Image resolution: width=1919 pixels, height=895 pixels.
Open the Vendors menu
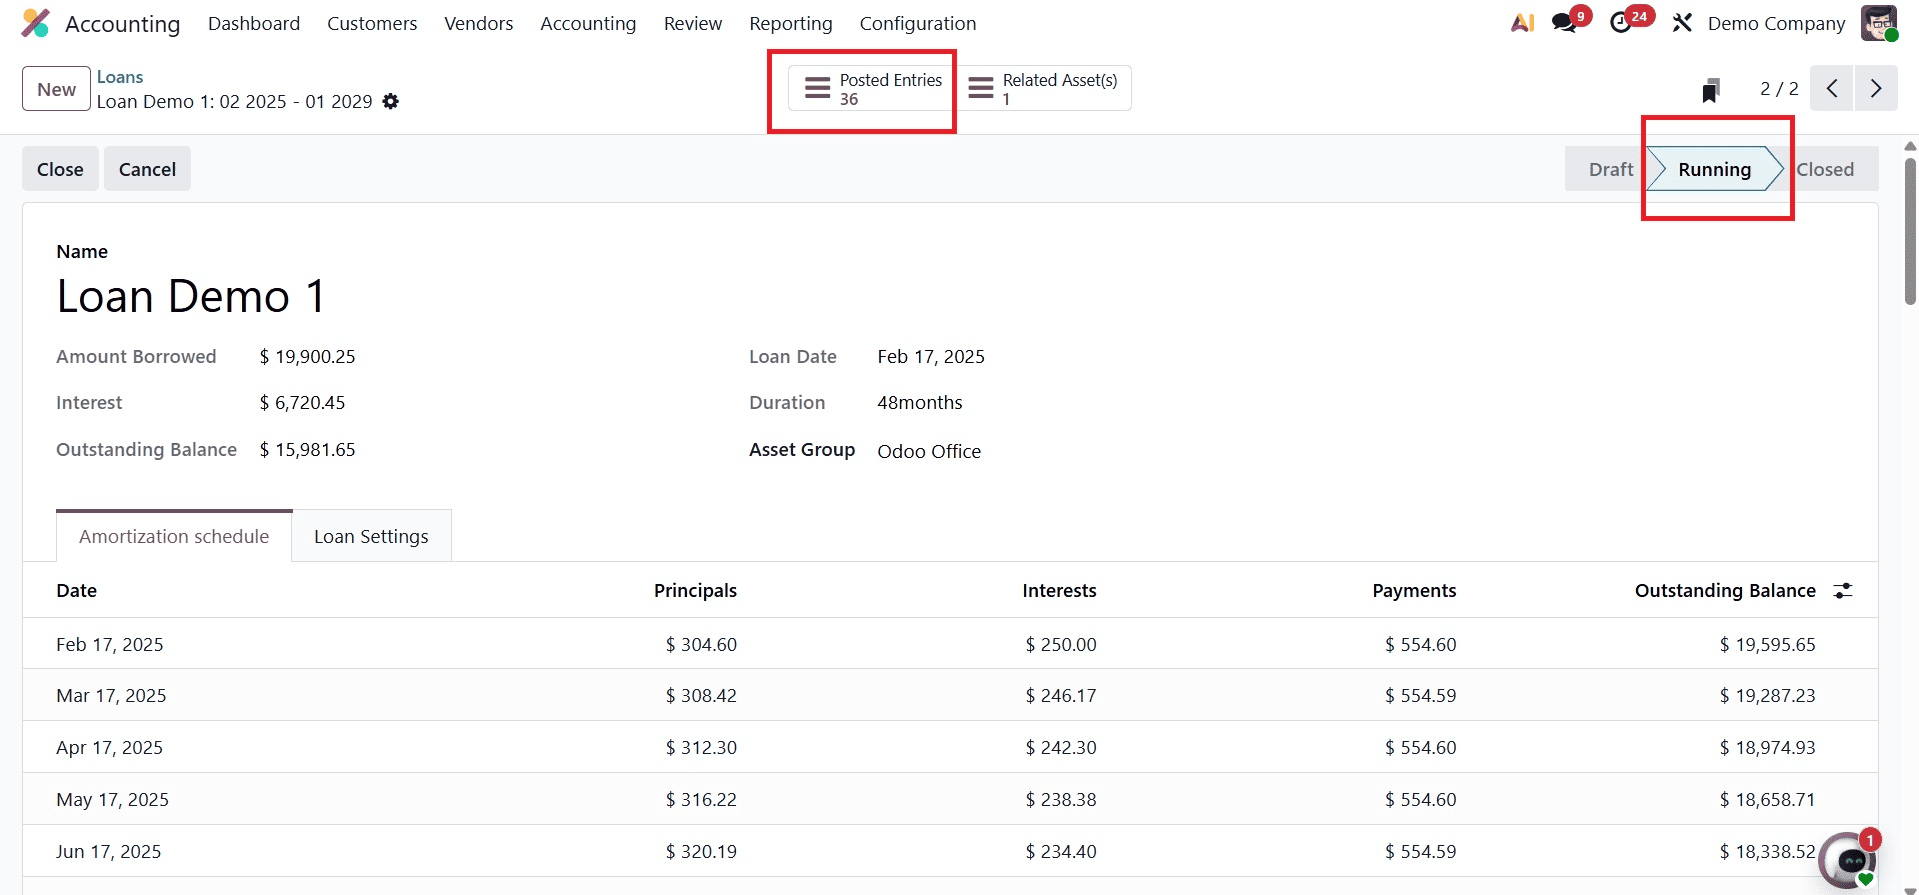tap(479, 23)
